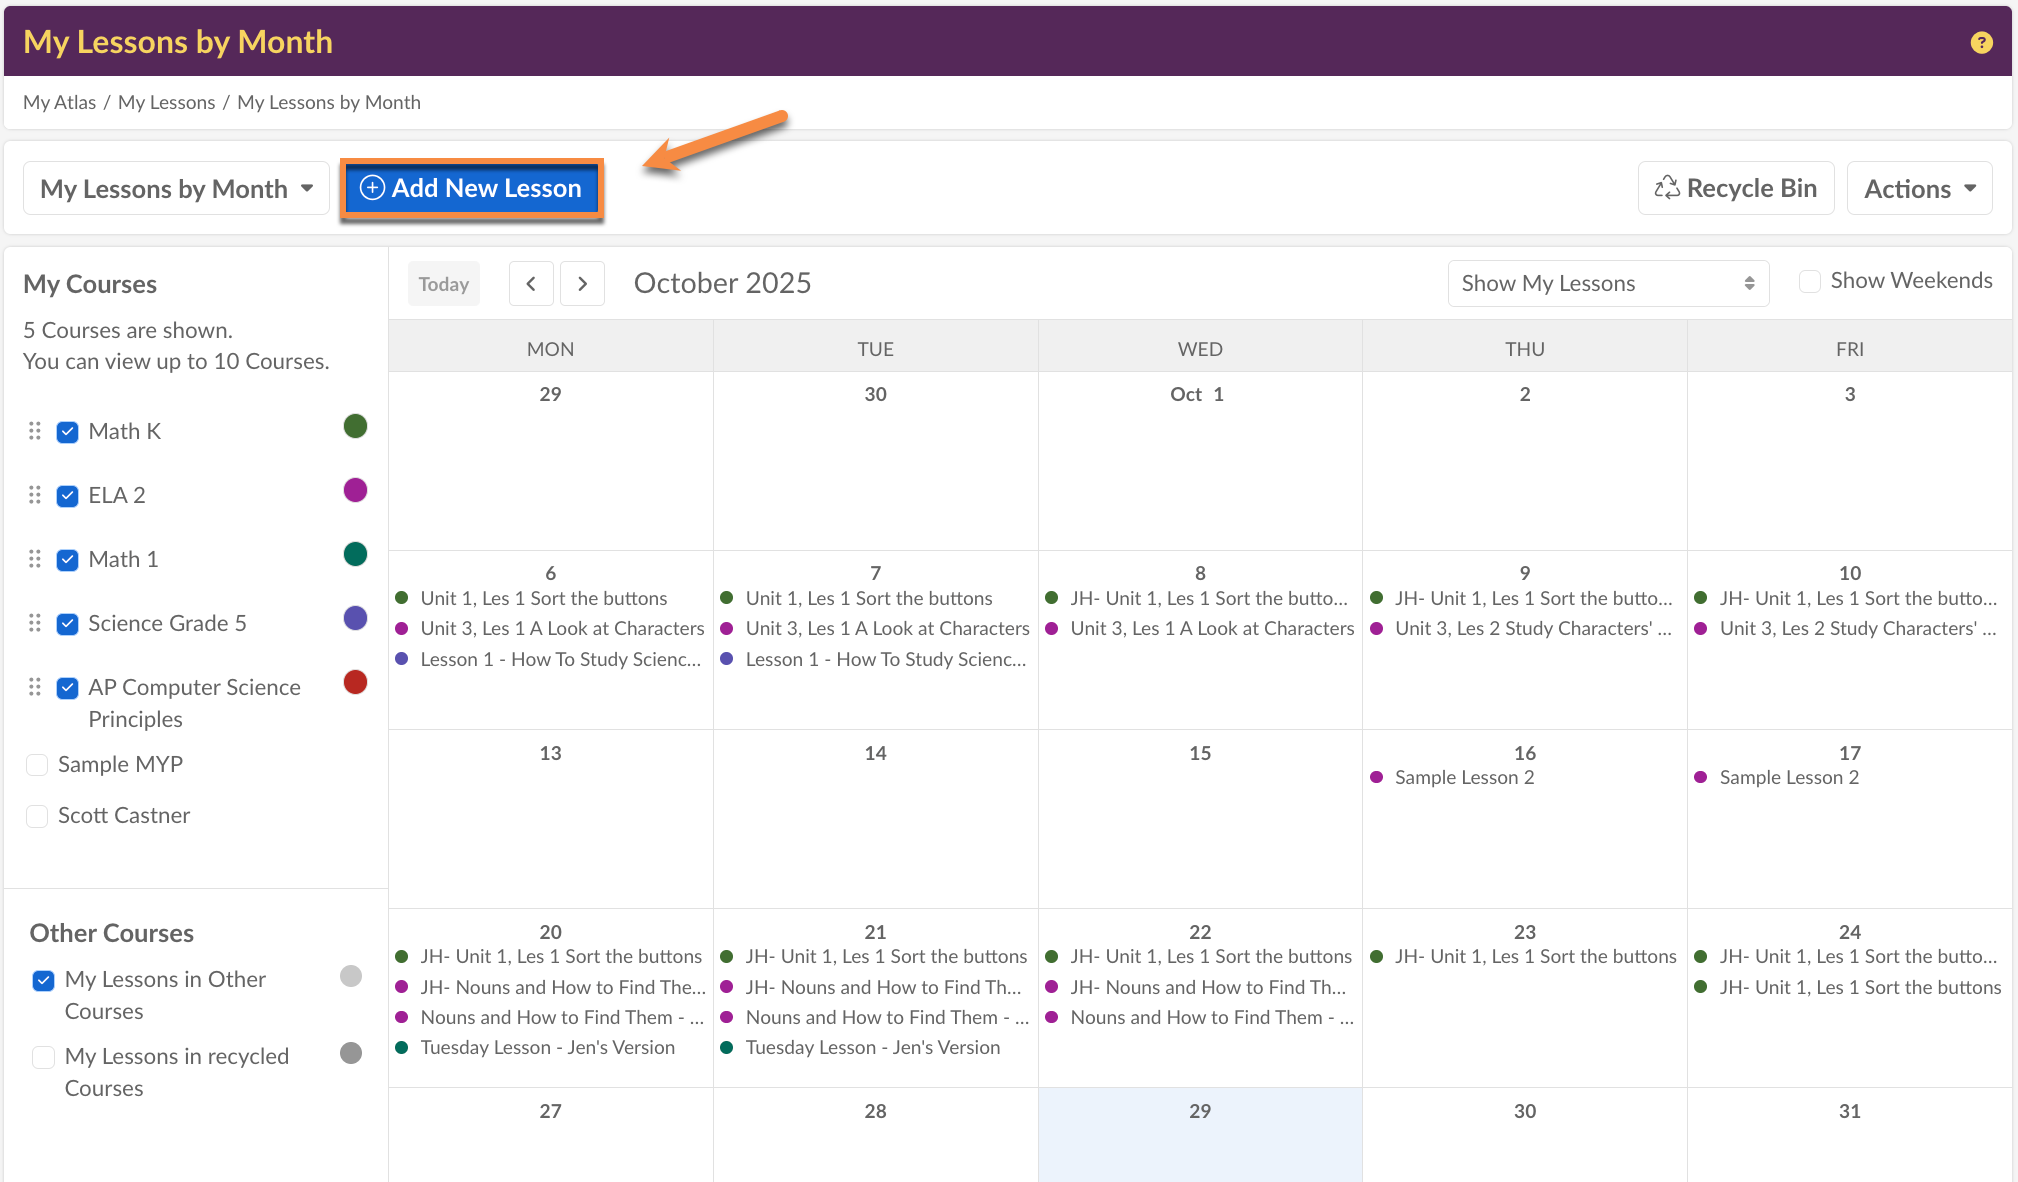This screenshot has height=1182, width=2018.
Task: Click drag handle beside AP Computer Science Principles
Action: point(35,687)
